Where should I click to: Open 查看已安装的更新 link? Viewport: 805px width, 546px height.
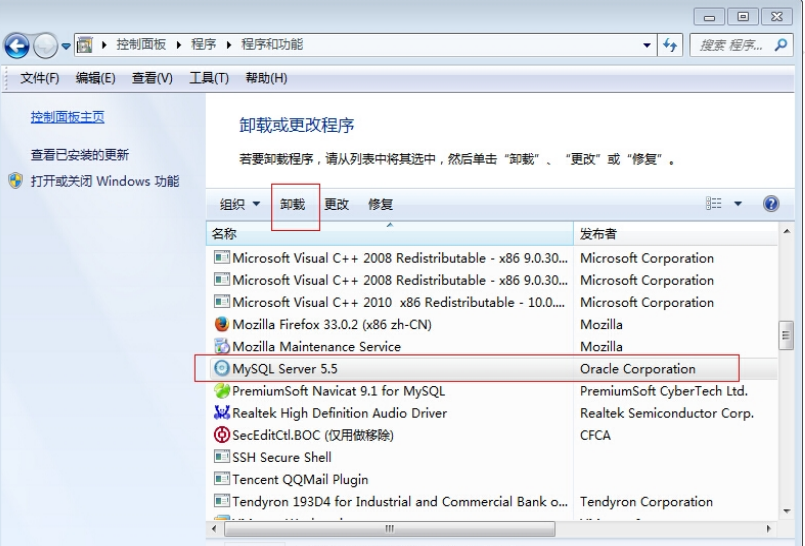(x=80, y=154)
